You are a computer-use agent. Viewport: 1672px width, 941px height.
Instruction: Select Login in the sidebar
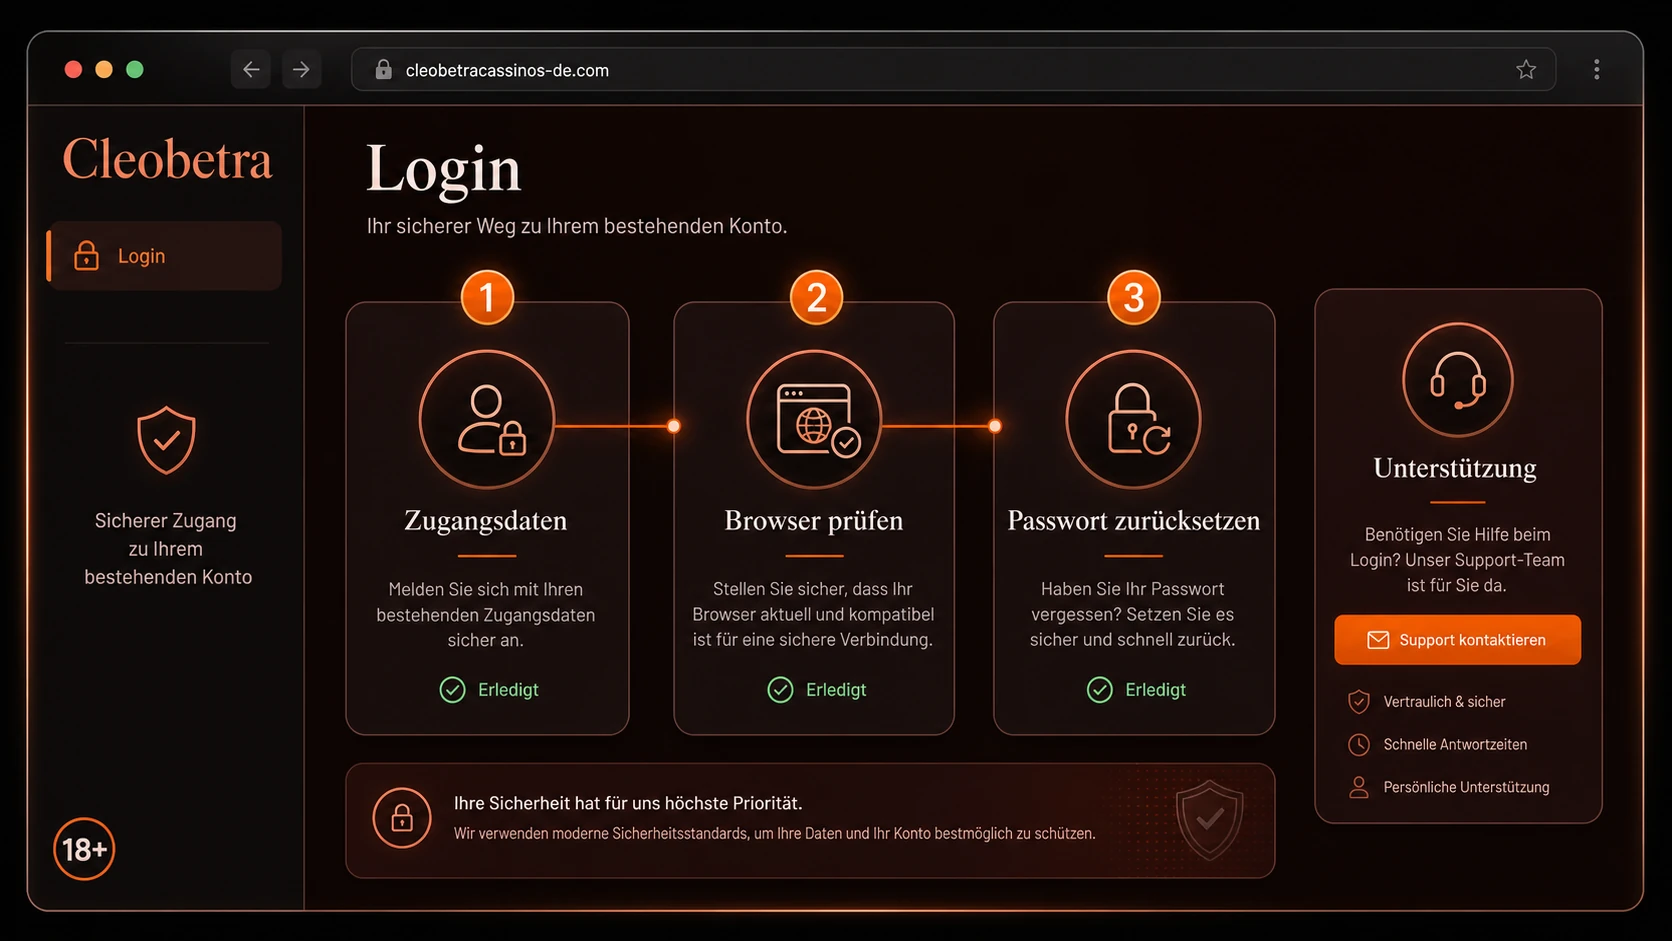click(x=165, y=256)
